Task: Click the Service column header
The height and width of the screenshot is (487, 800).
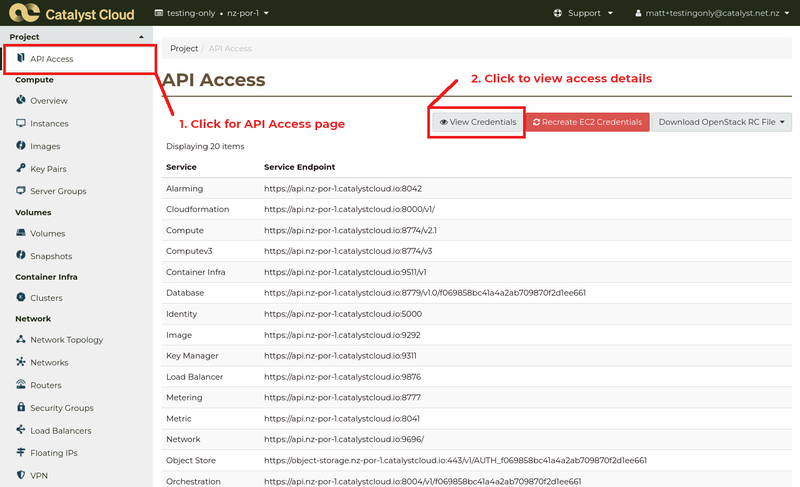Action: point(181,167)
